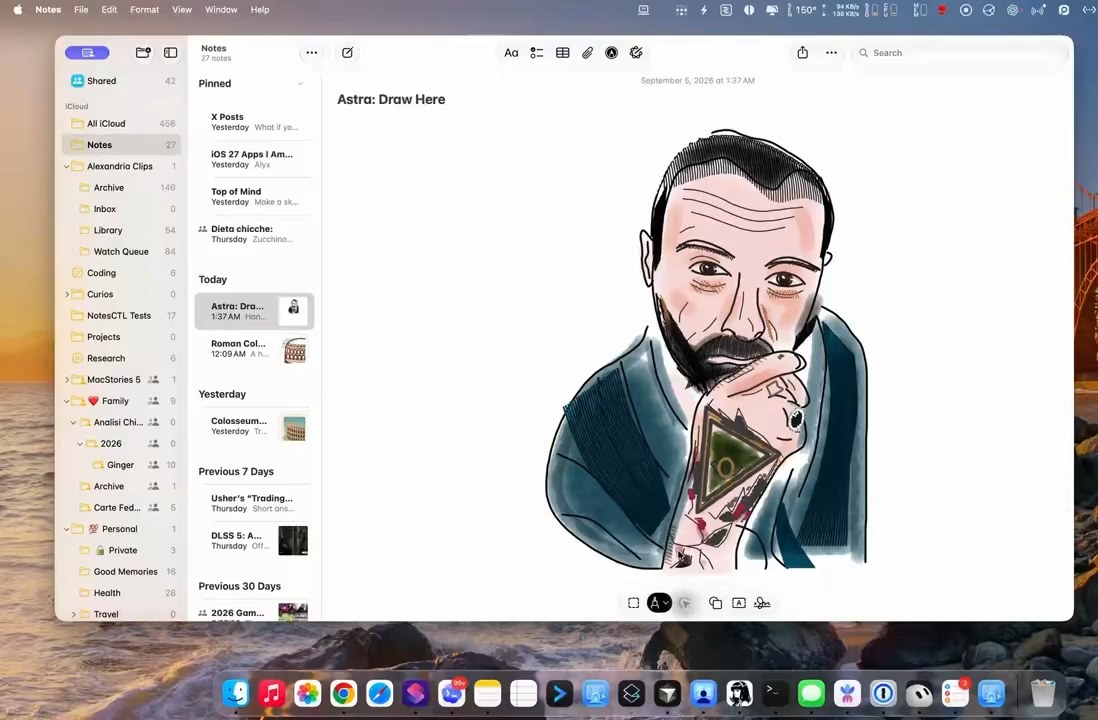Viewport: 1098px width, 720px height.
Task: Open 1Password from the Dock
Action: (x=883, y=694)
